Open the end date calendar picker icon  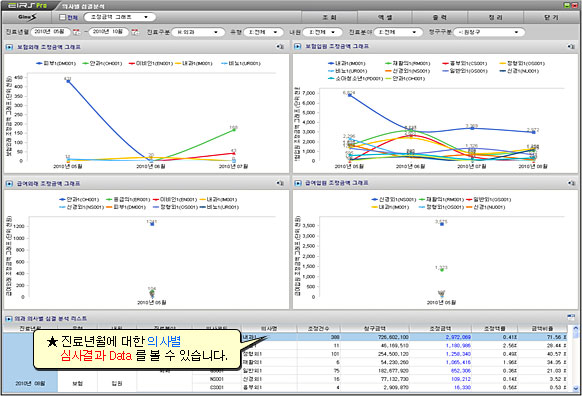click(x=135, y=32)
